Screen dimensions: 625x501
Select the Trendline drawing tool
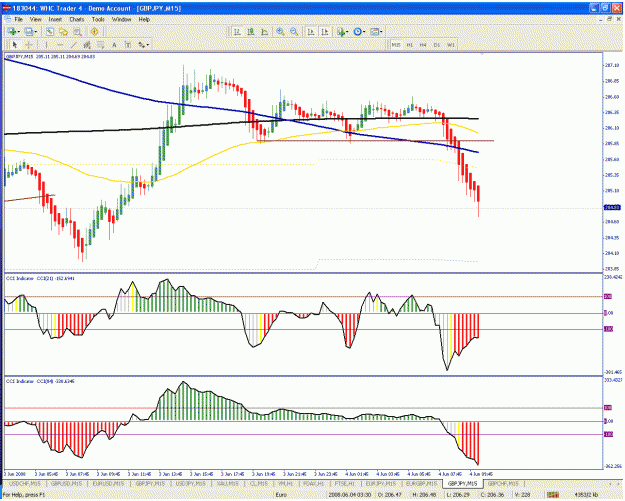point(73,45)
